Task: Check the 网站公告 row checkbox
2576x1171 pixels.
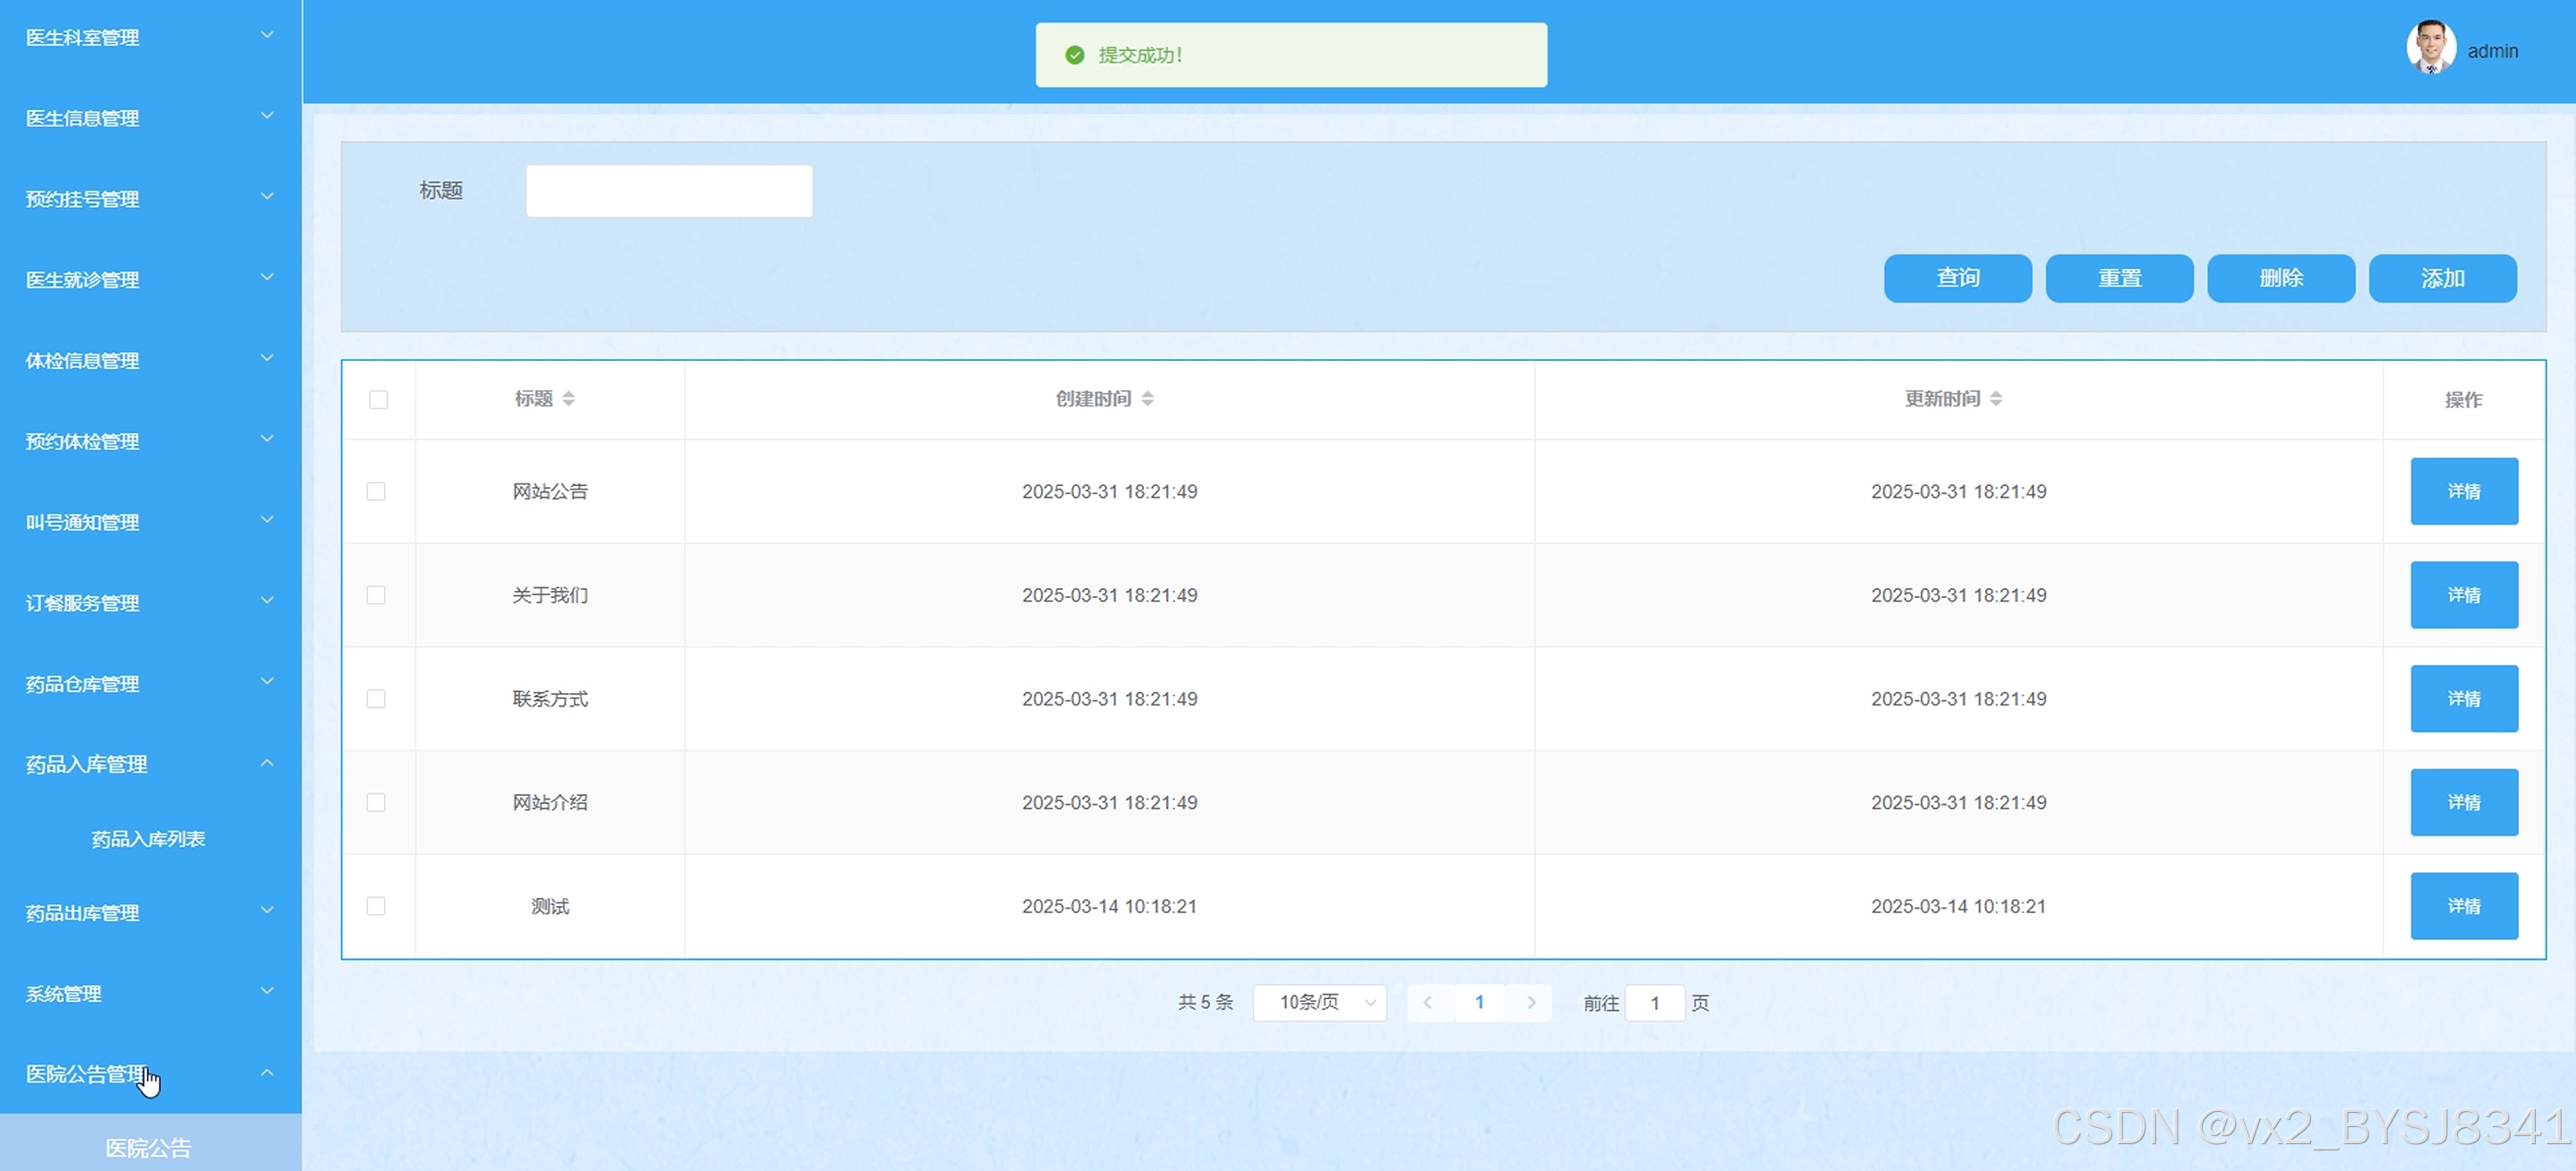Action: (376, 491)
